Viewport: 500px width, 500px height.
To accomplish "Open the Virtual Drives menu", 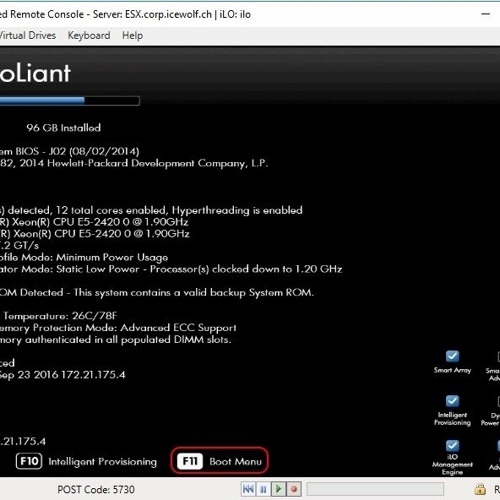I will (x=28, y=35).
